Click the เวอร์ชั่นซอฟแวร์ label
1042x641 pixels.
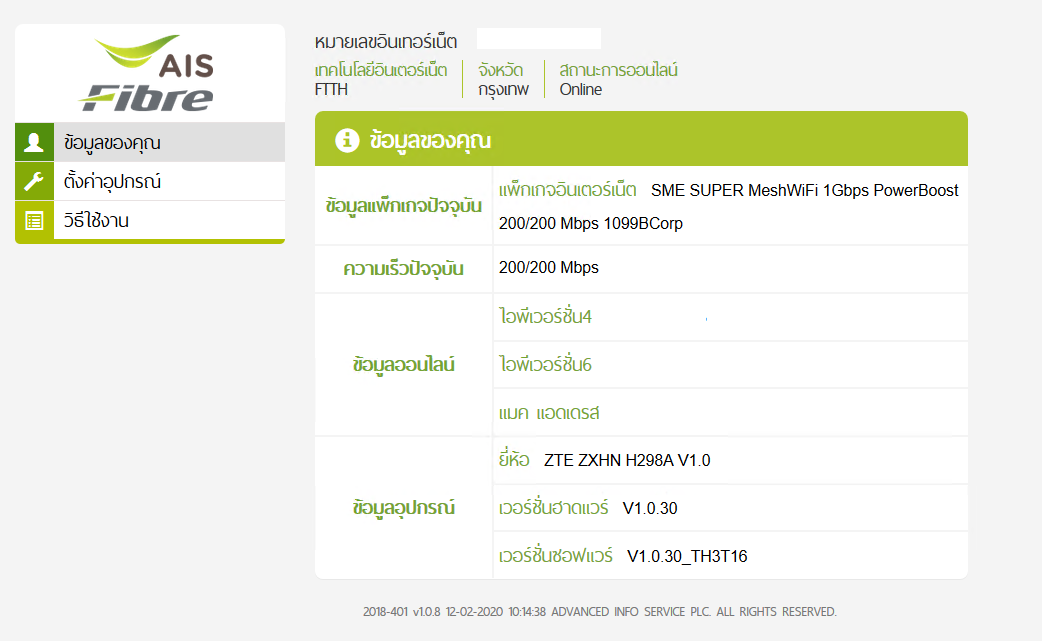pos(556,555)
